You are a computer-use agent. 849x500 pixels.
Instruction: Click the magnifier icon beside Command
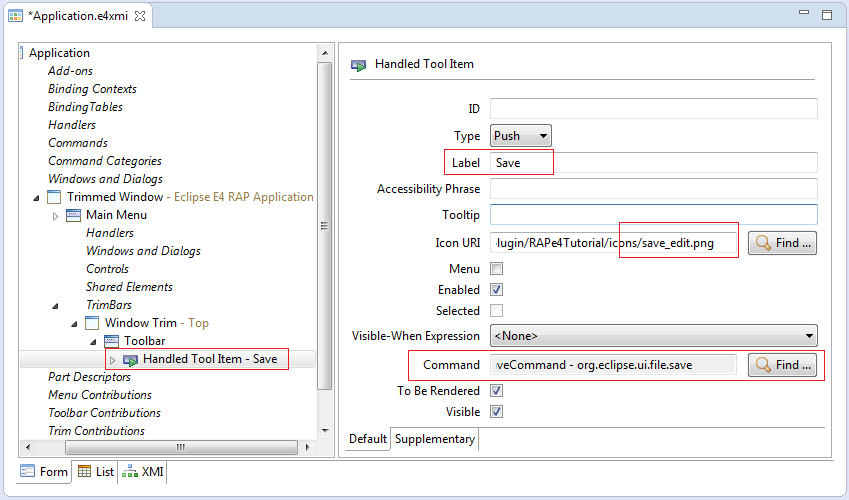coord(763,365)
